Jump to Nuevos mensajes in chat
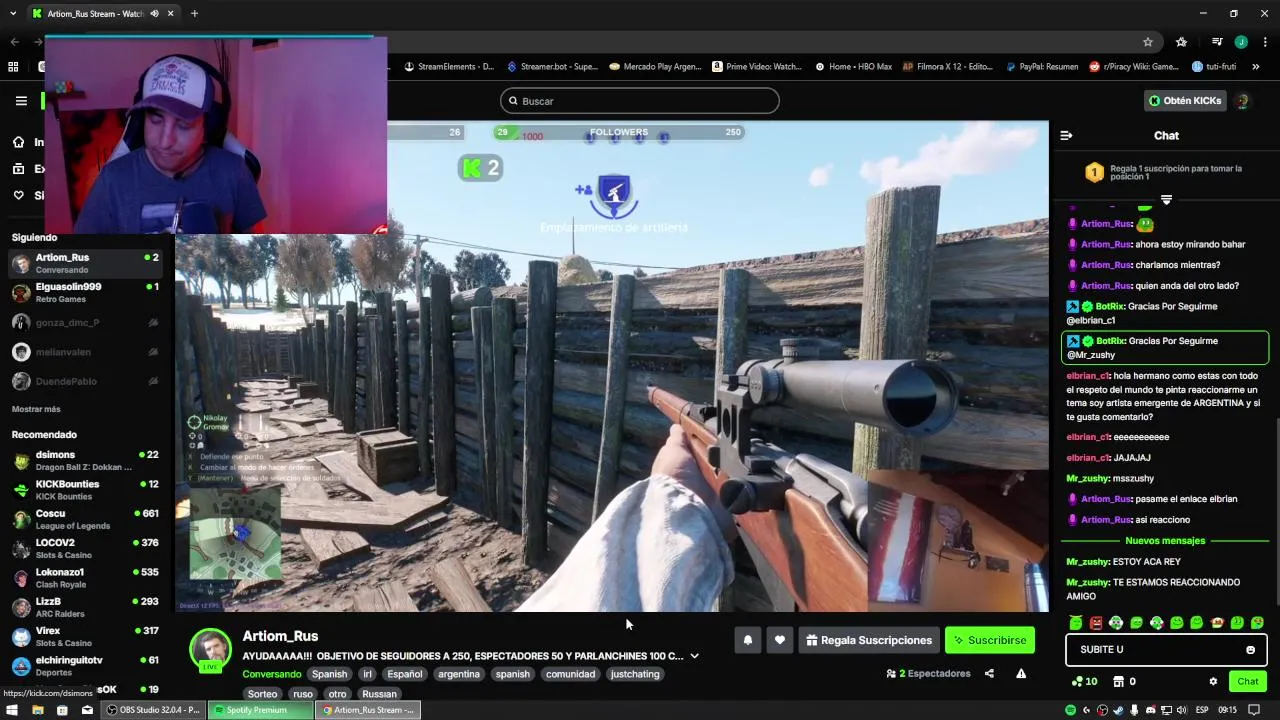The image size is (1280, 720). click(x=1165, y=541)
